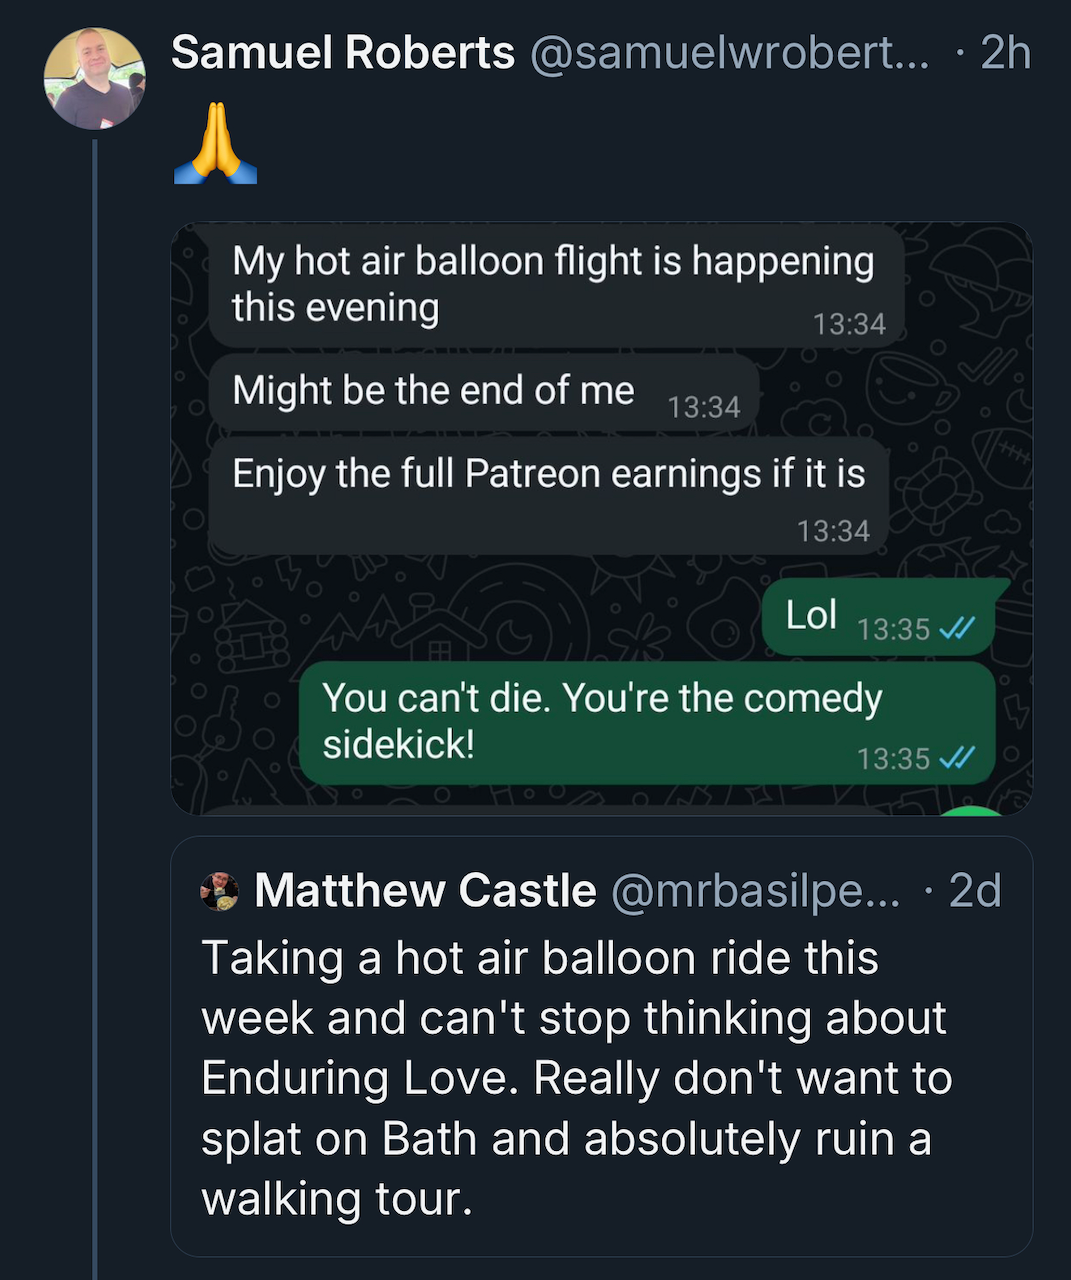
Task: Open the @samuelwrobert... handle
Action: click(x=729, y=52)
